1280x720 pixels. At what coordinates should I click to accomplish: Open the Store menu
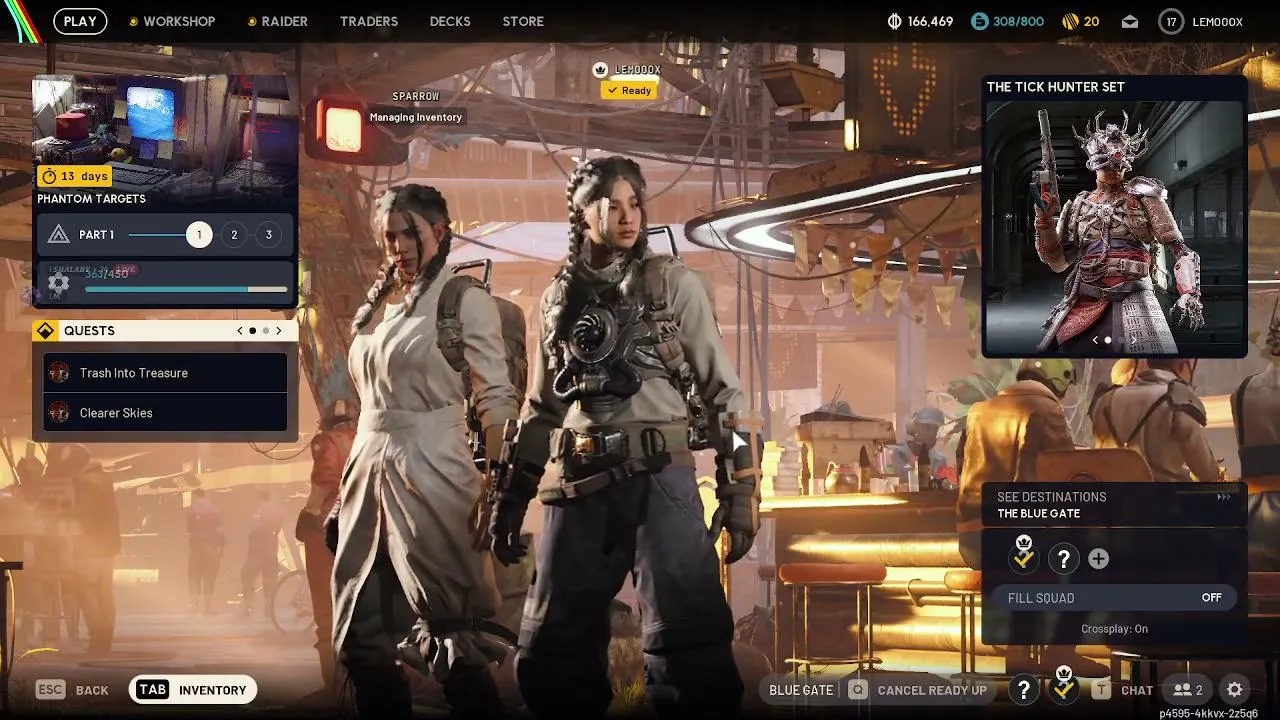(x=523, y=21)
